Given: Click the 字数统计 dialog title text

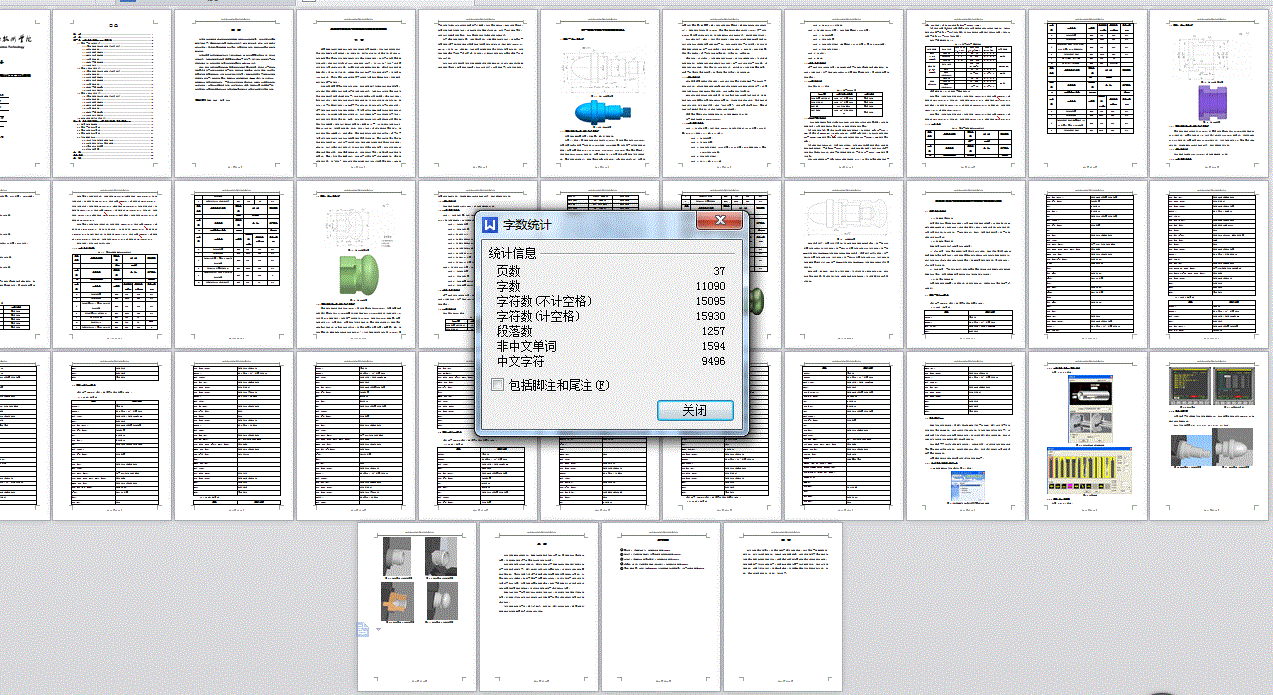Looking at the screenshot, I should tap(526, 225).
